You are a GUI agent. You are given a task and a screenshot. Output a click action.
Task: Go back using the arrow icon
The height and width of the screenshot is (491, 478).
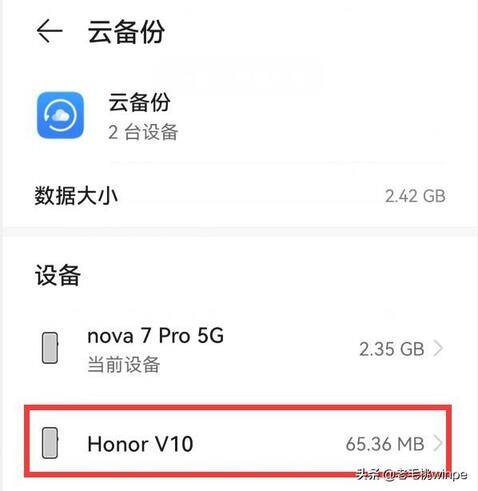click(49, 31)
